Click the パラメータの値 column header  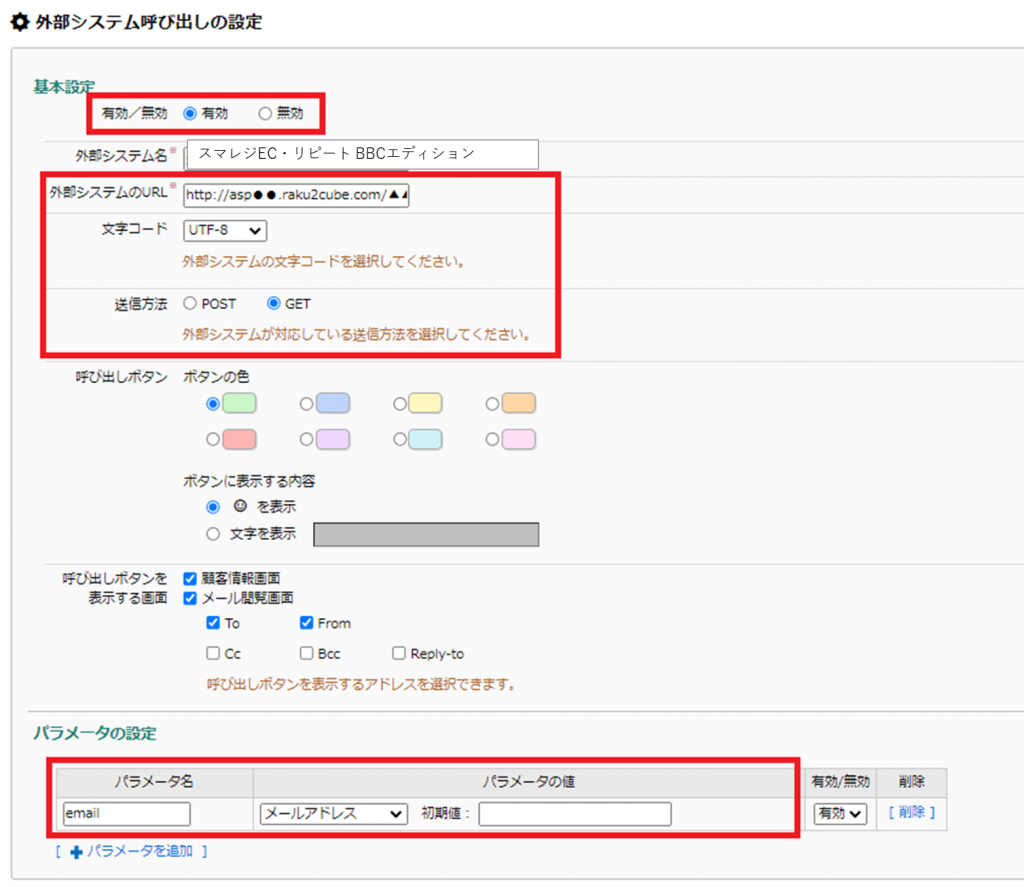coord(528,782)
